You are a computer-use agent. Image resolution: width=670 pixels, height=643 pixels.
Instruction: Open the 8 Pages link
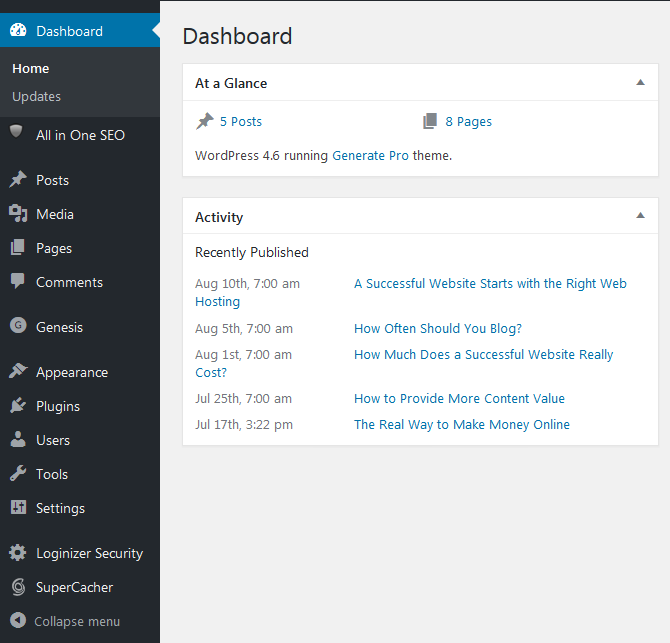pos(468,122)
